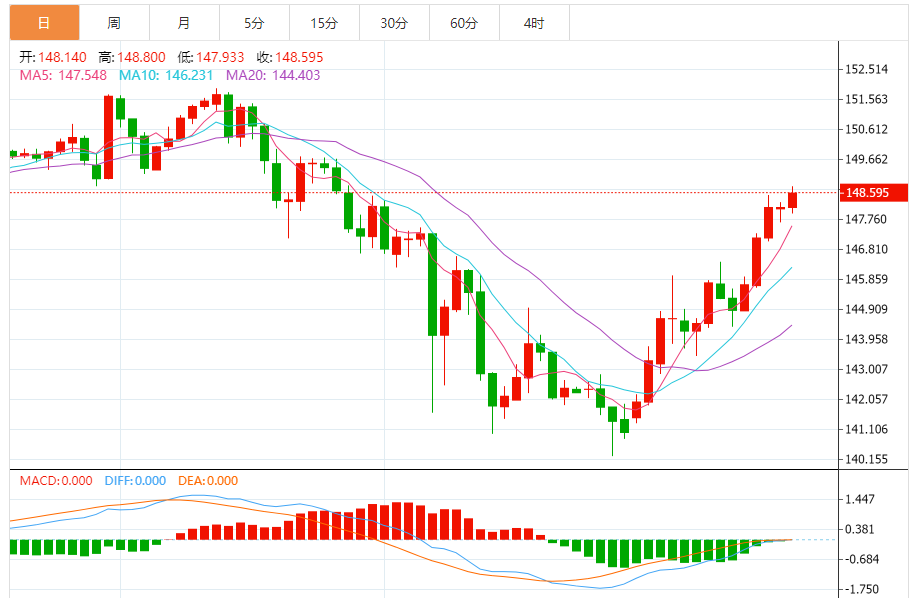Click the DEA:0.000 indicator label
Image resolution: width=915 pixels, height=598 pixels.
click(208, 481)
